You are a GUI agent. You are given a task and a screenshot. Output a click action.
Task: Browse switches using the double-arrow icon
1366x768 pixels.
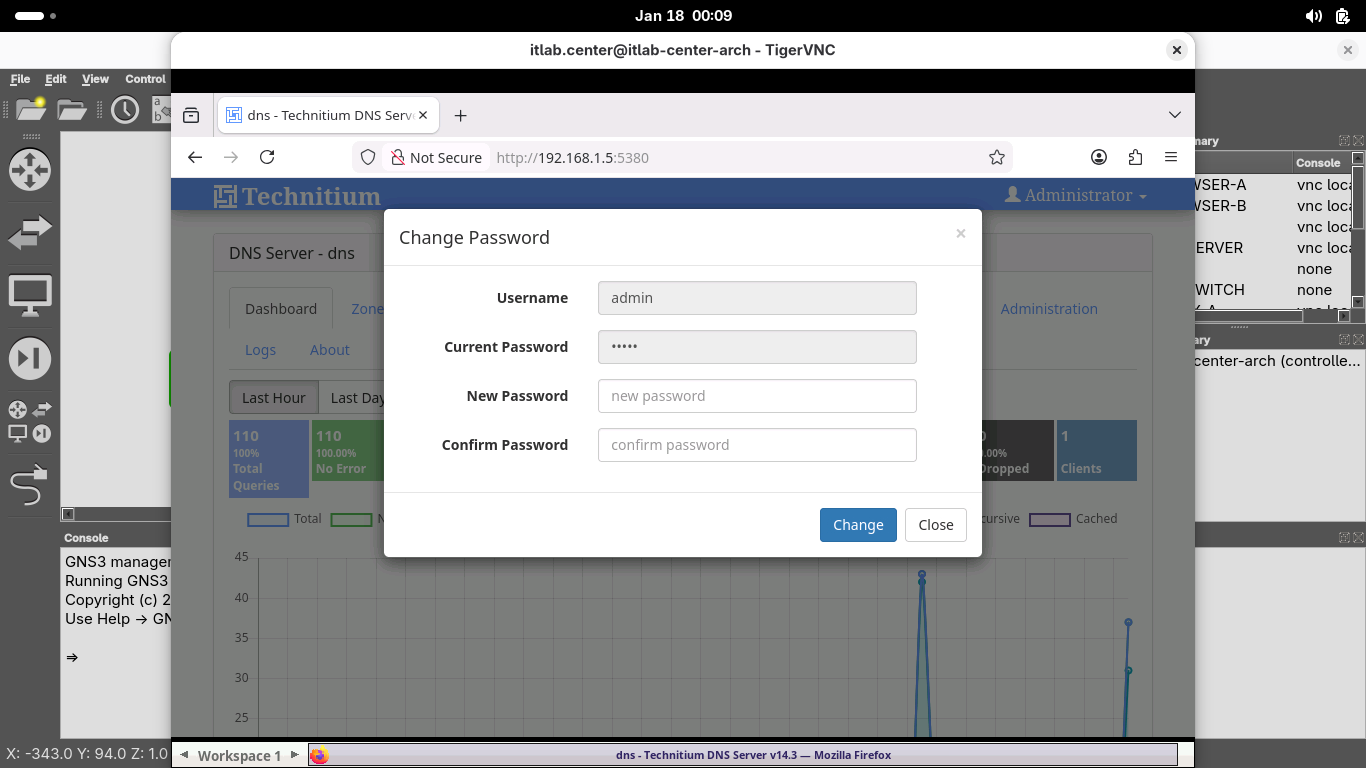coord(29,233)
